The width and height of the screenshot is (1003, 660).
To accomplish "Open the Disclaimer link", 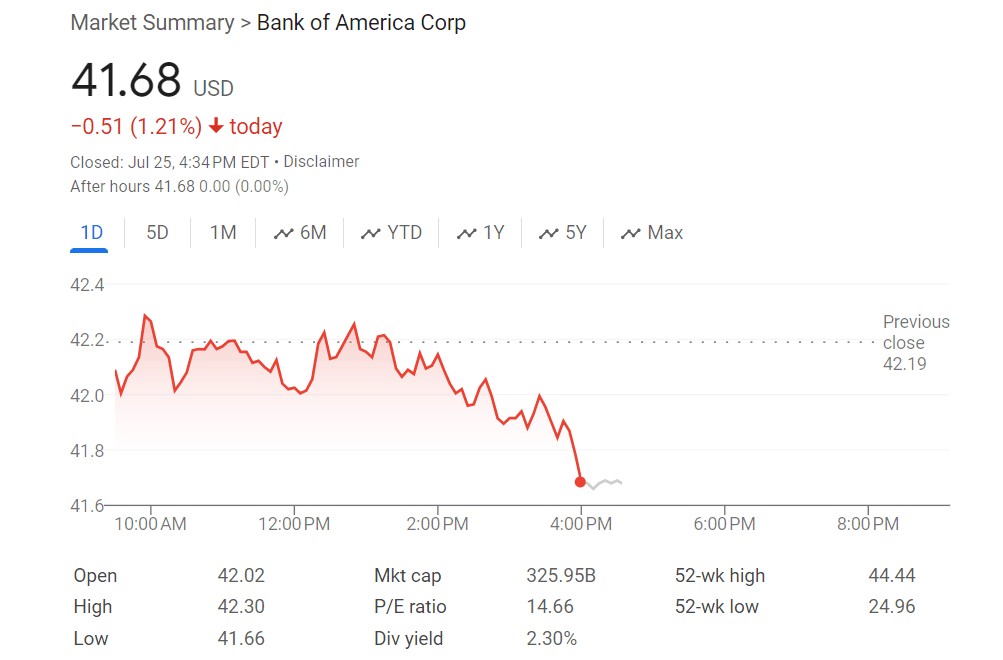I will coord(321,162).
